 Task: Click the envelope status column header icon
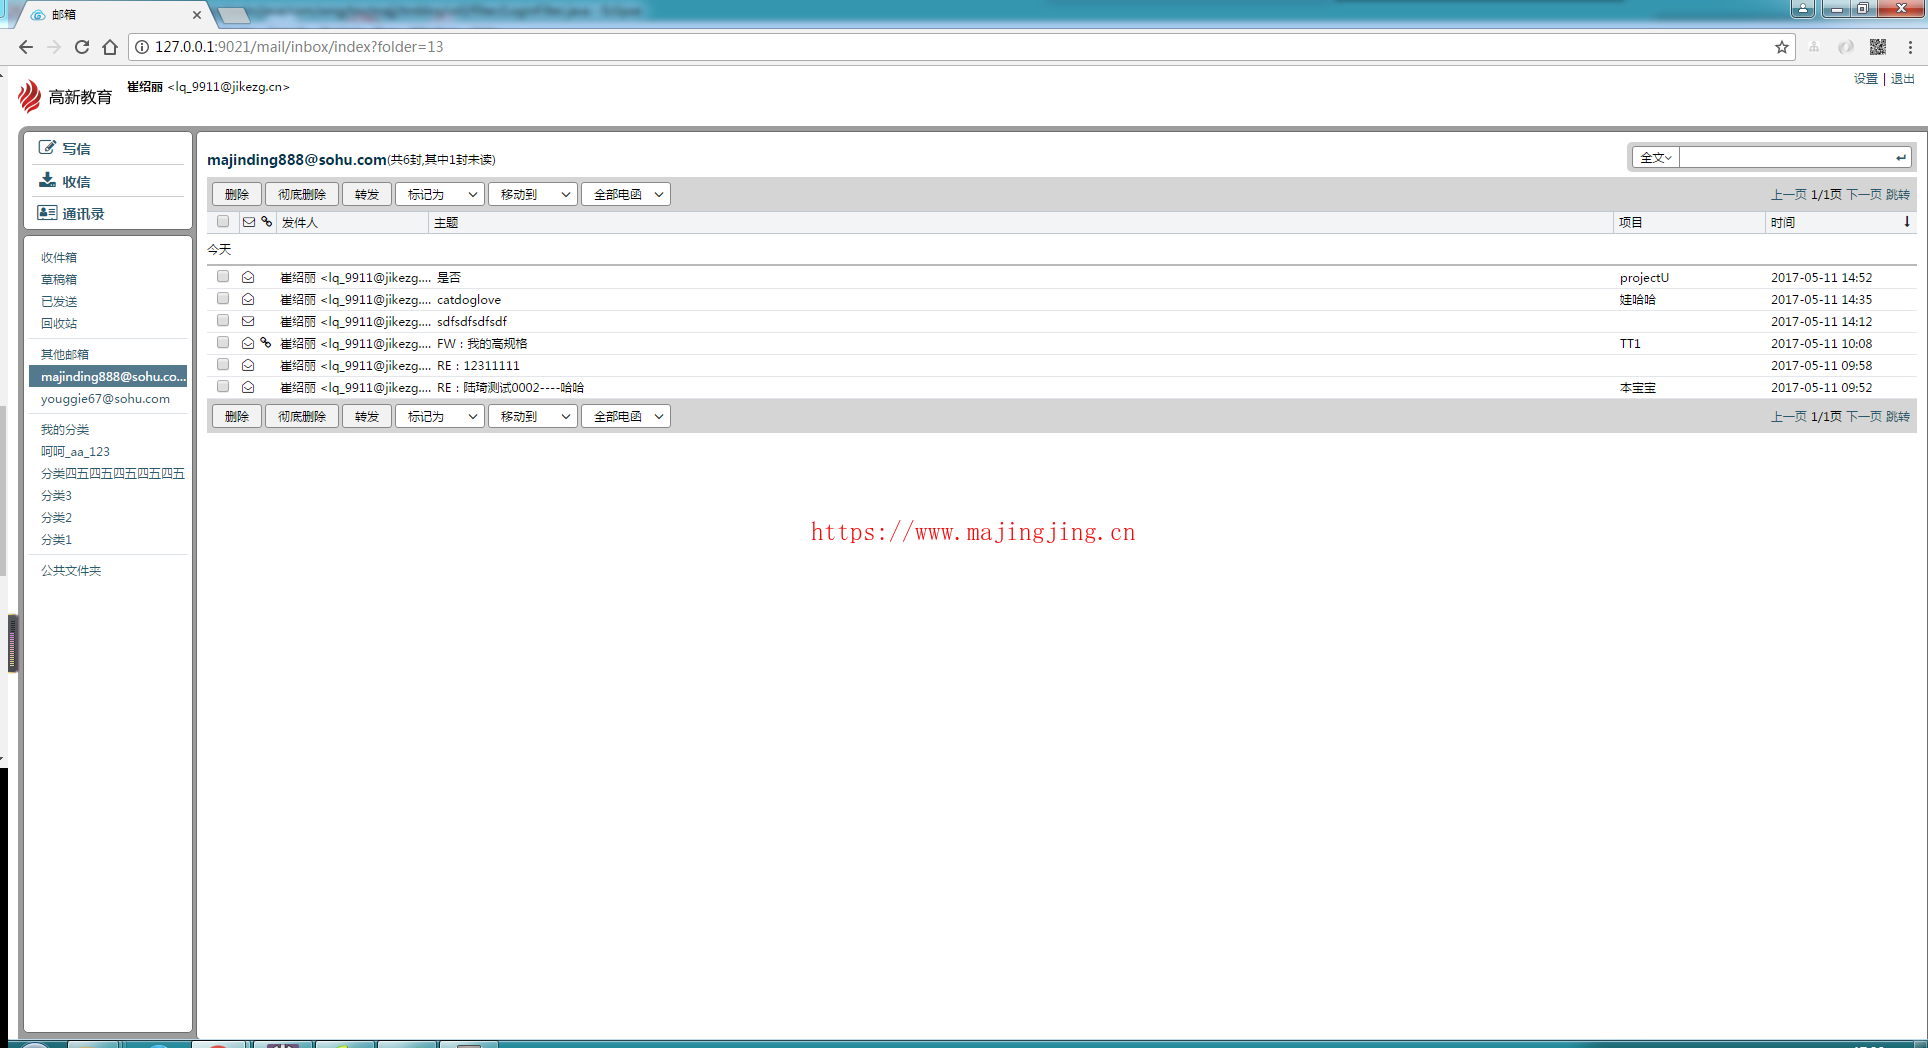(249, 222)
